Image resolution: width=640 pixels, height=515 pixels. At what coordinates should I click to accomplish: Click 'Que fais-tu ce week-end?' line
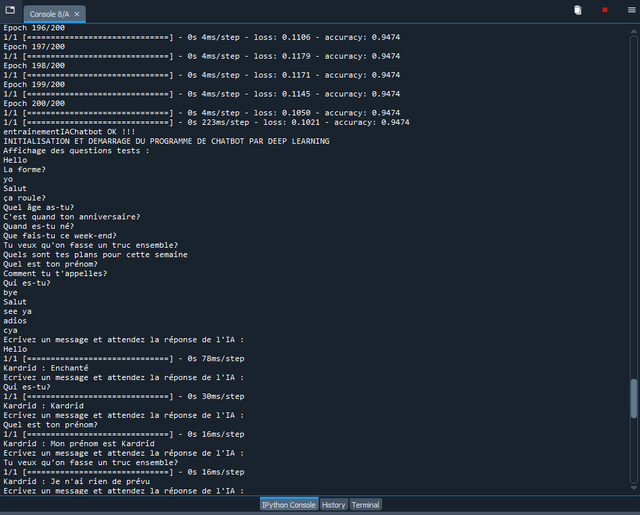point(60,235)
